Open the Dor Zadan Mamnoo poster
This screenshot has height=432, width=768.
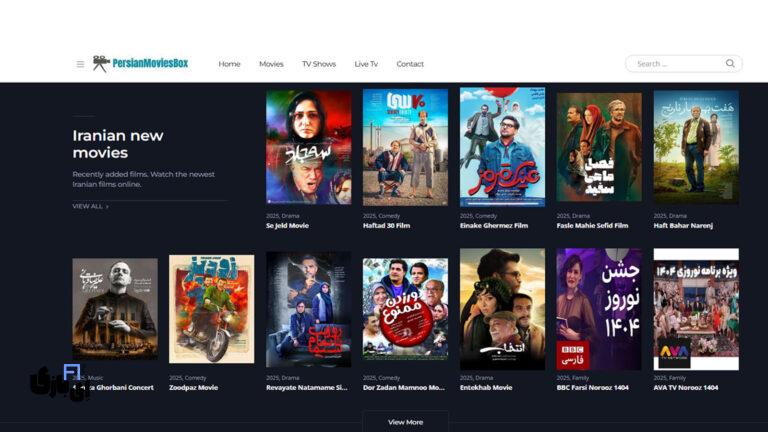tap(405, 309)
